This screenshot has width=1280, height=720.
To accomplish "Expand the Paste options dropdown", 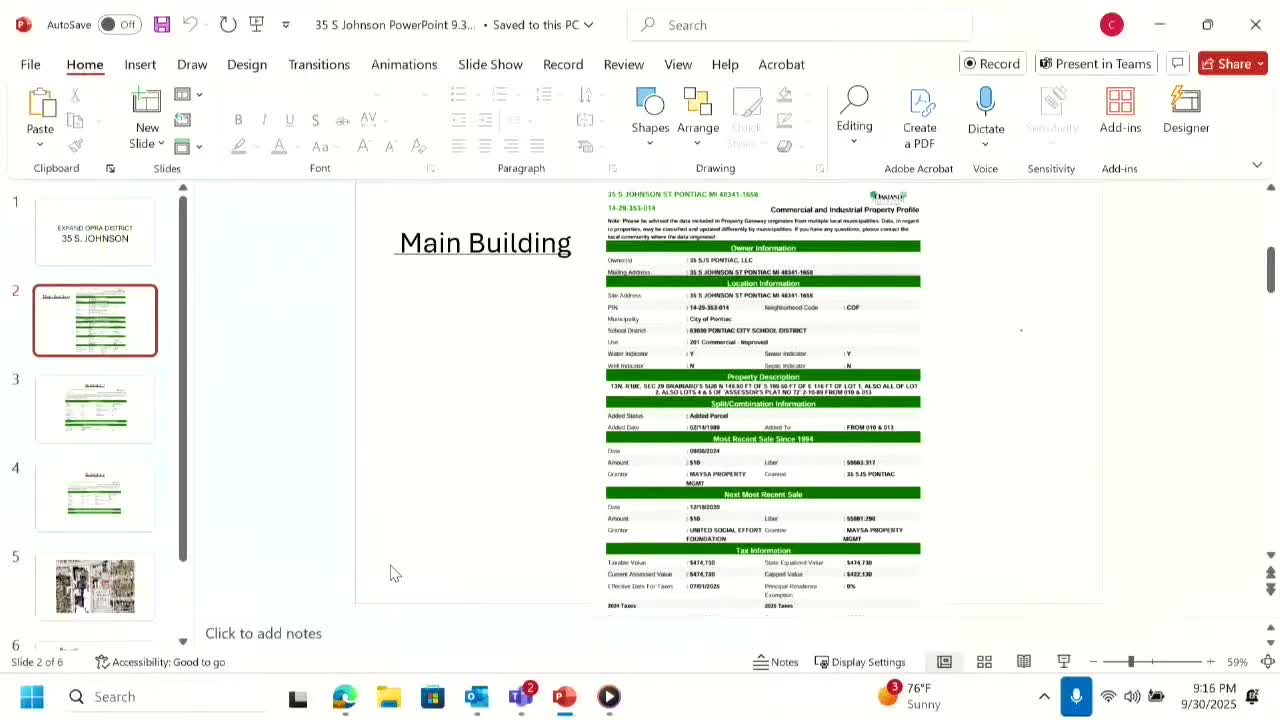I will (x=40, y=144).
